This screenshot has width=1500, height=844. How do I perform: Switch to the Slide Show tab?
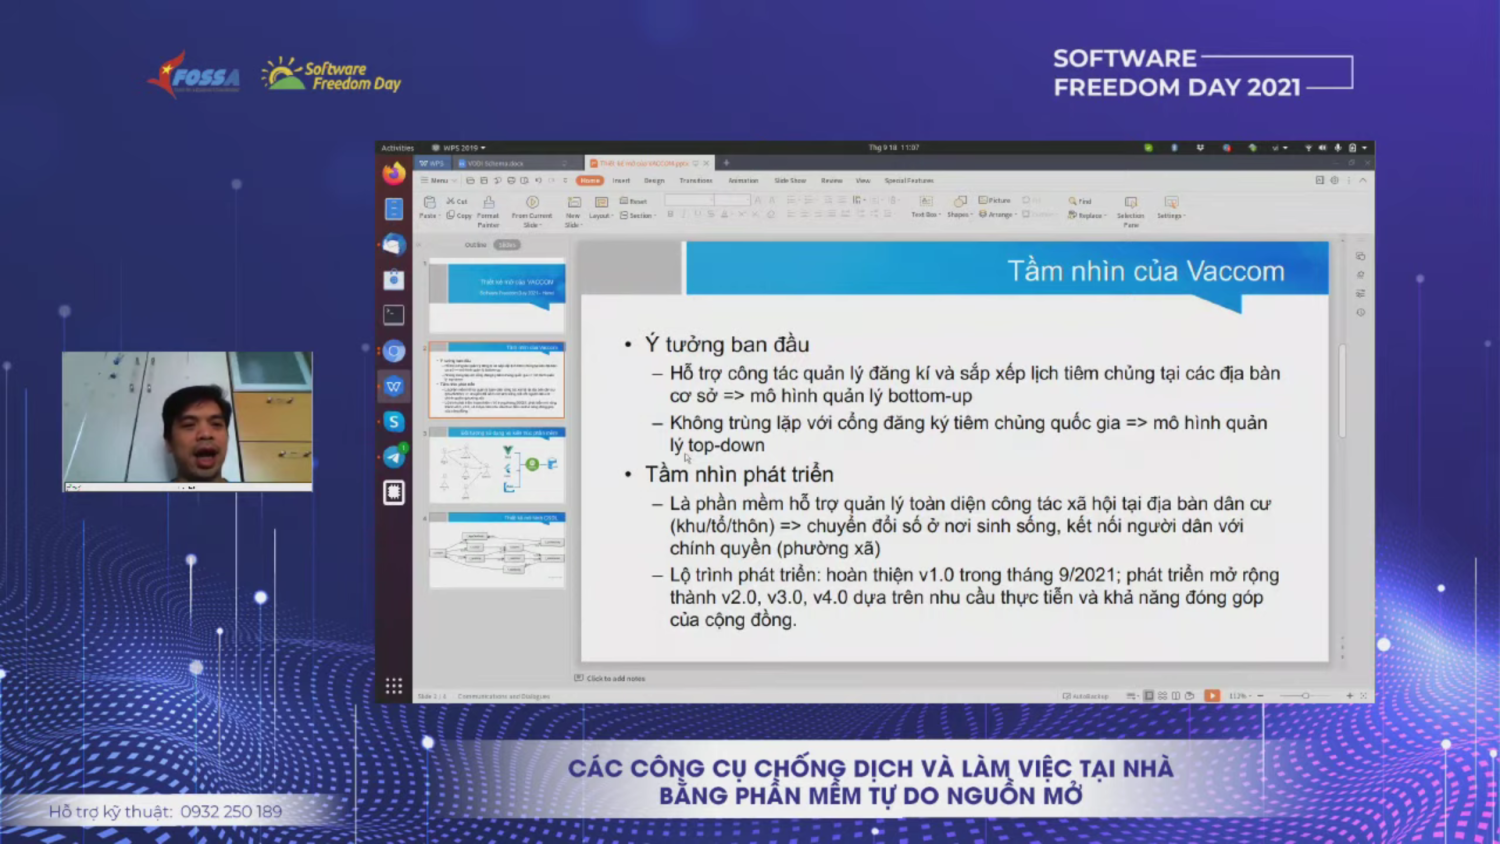coord(789,181)
